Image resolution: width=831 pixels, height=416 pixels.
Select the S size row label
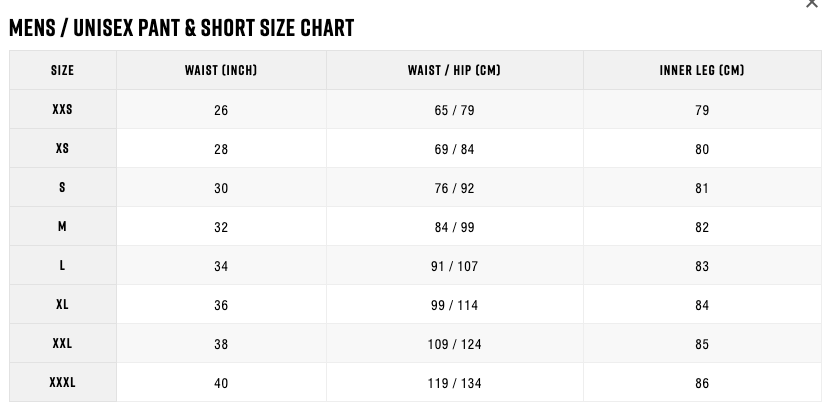(x=63, y=187)
